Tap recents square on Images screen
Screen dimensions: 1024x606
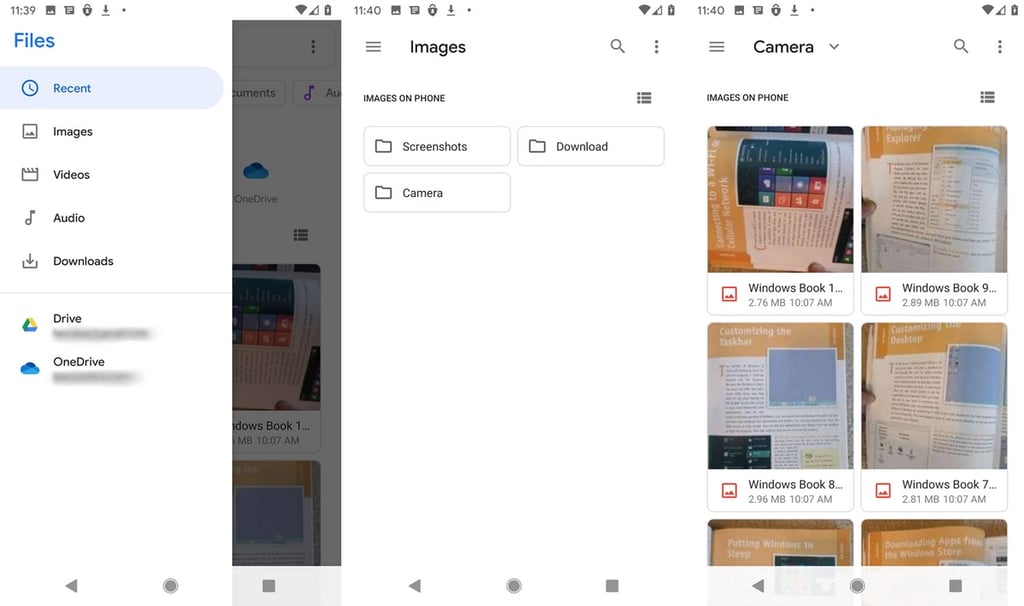coord(612,586)
